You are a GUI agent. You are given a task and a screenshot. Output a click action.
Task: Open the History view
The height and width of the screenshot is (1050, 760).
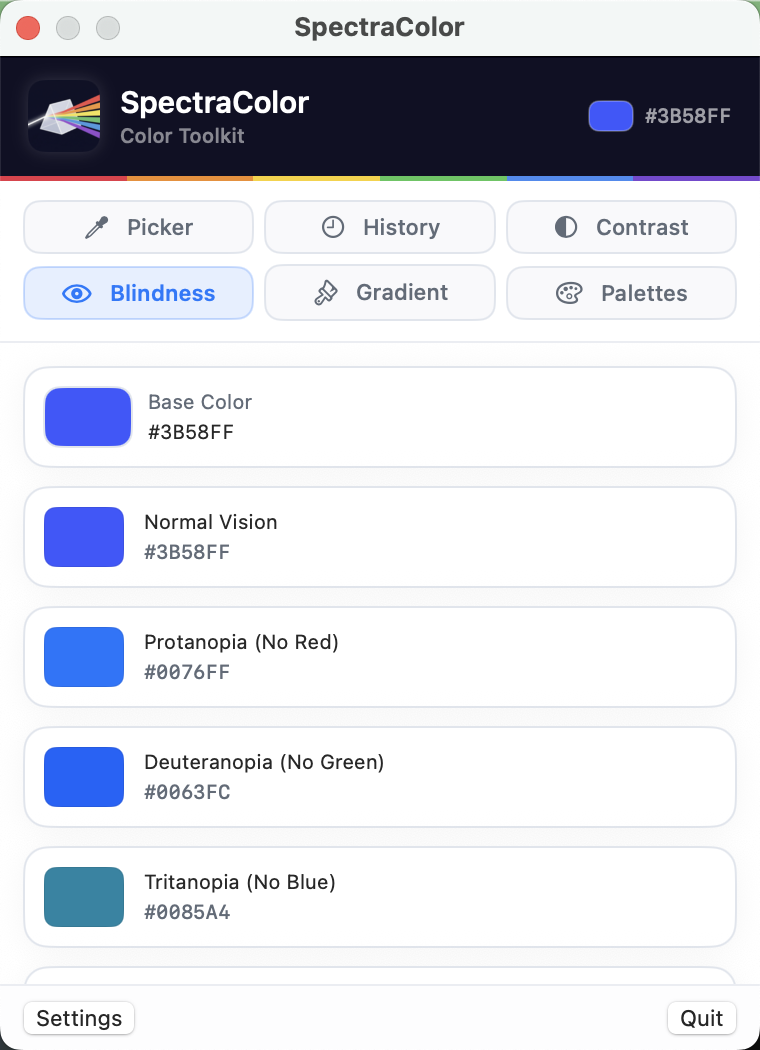(379, 227)
